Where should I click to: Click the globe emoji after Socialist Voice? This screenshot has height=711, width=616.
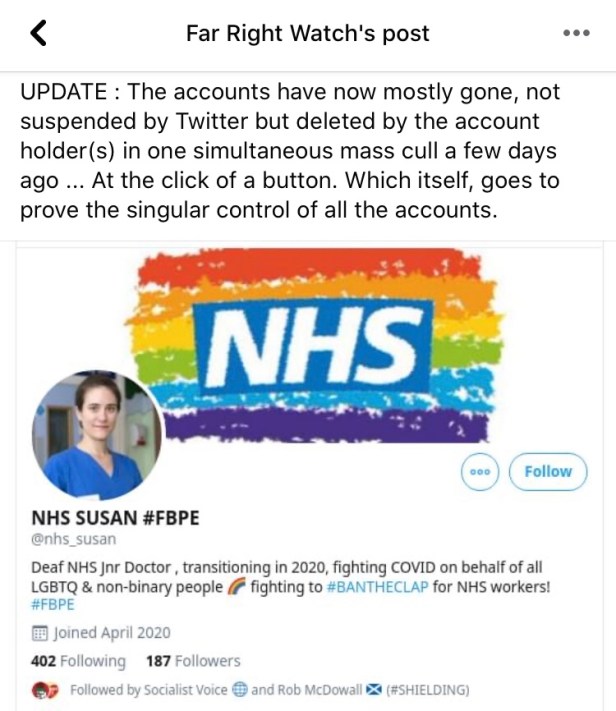(239, 690)
